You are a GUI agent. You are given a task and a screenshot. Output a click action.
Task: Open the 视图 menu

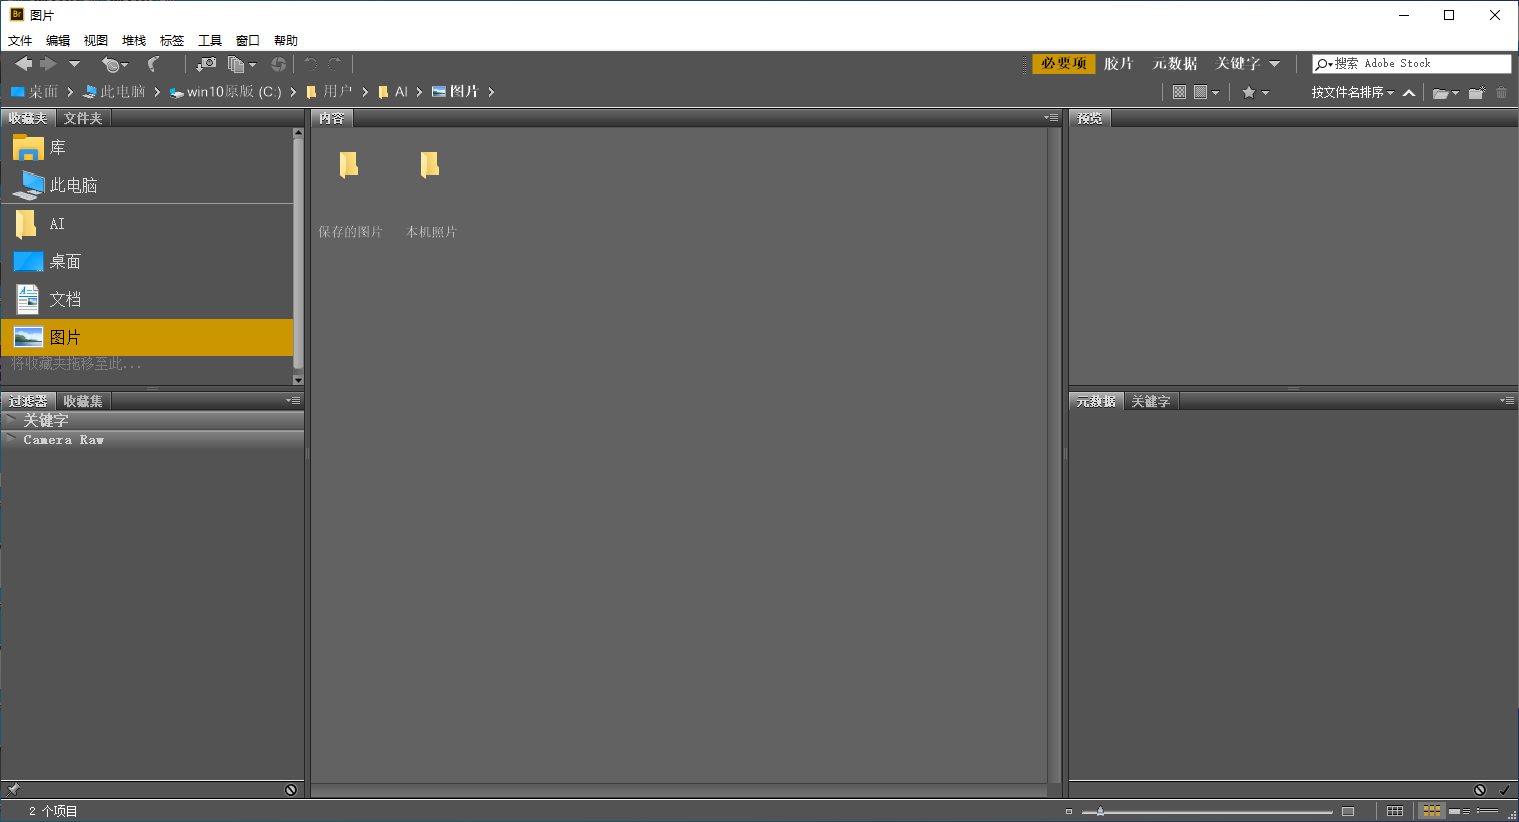[96, 40]
